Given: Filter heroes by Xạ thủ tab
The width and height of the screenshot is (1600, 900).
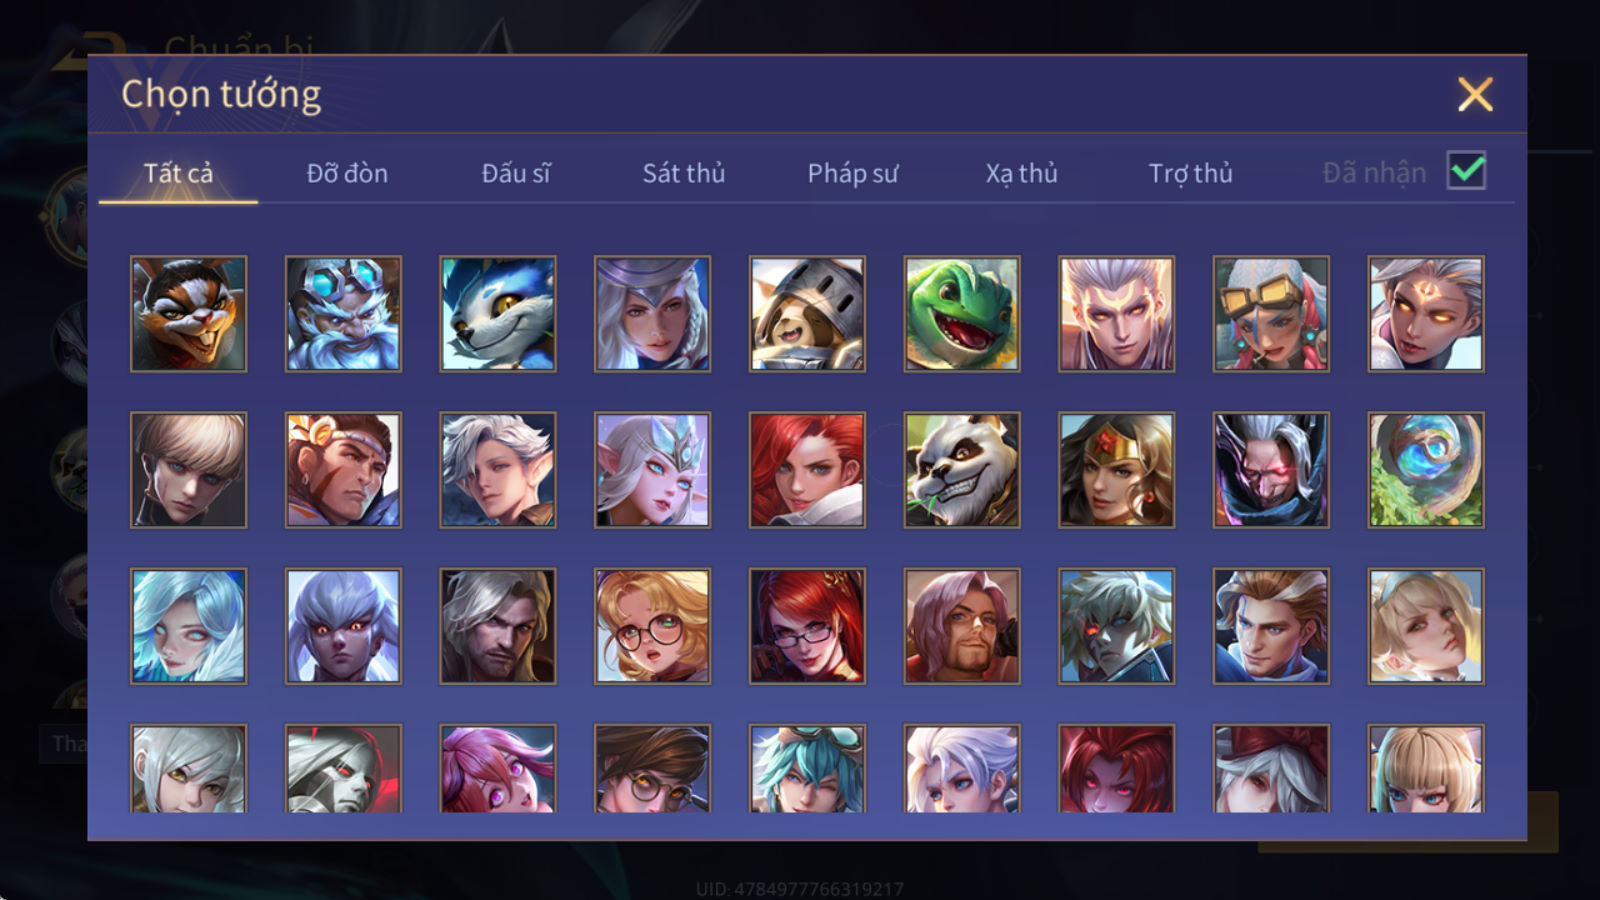Looking at the screenshot, I should [x=1021, y=173].
